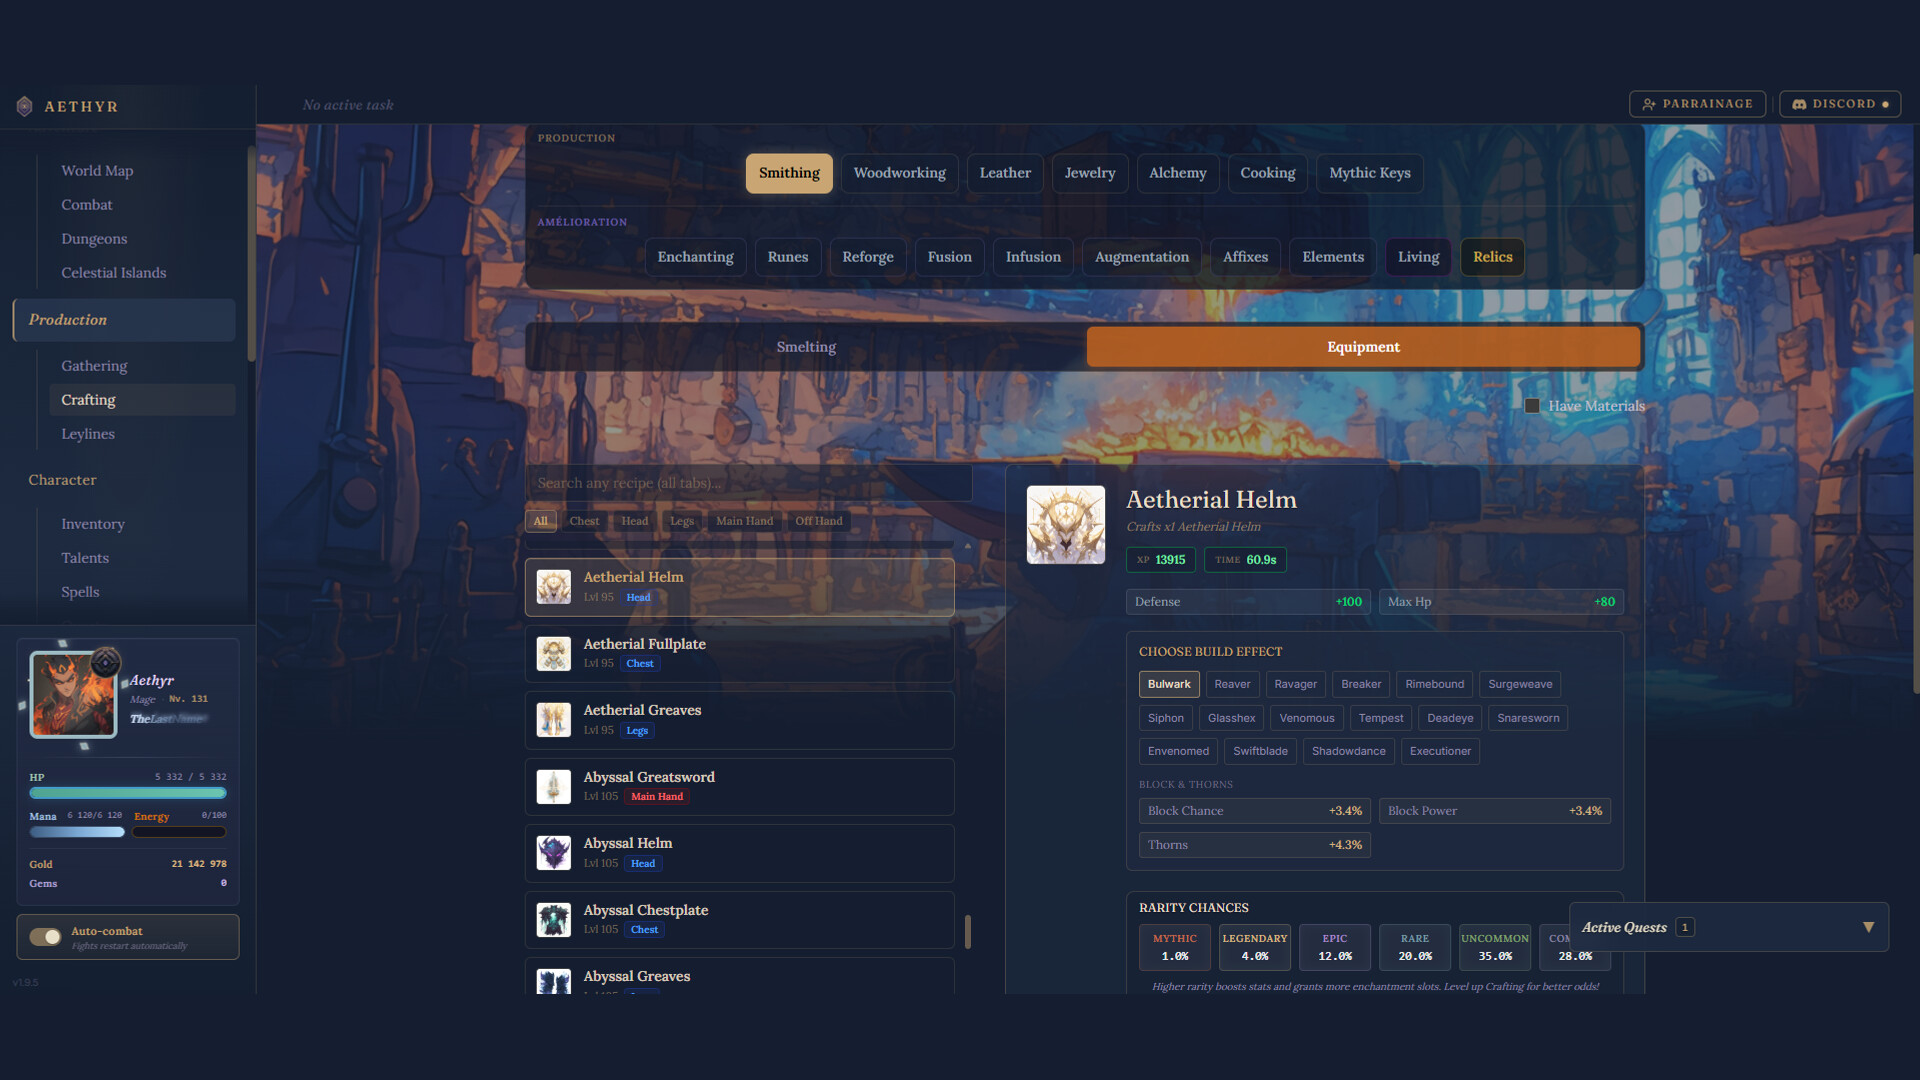Click the Abyssal Chestplate recipe icon
The height and width of the screenshot is (1080, 1920).
point(553,920)
